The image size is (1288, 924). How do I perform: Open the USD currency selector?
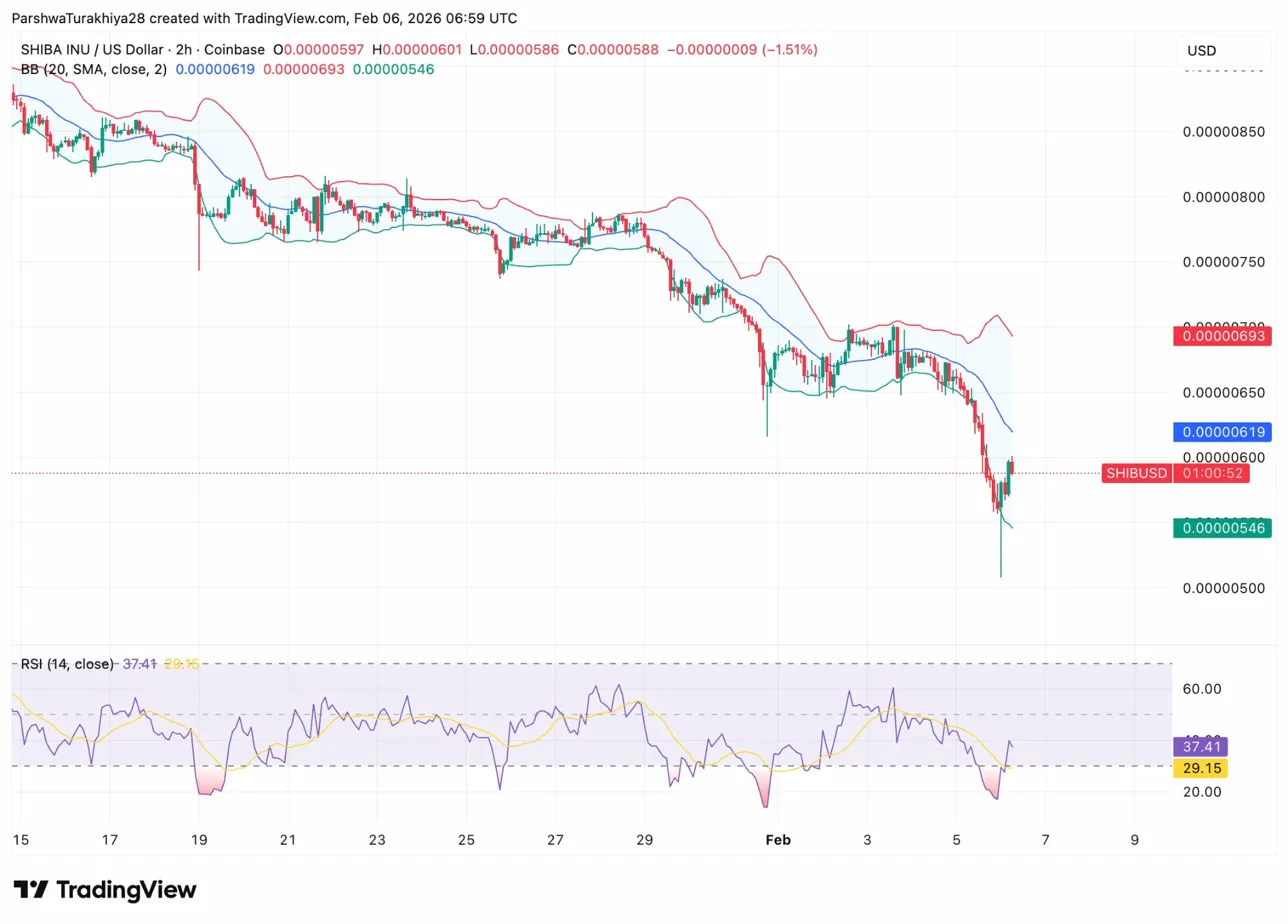tap(1201, 51)
